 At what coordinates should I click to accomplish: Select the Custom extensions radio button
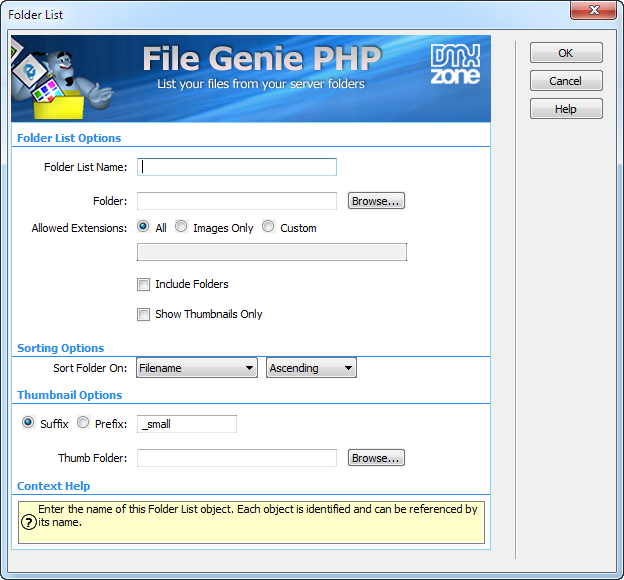[x=268, y=227]
